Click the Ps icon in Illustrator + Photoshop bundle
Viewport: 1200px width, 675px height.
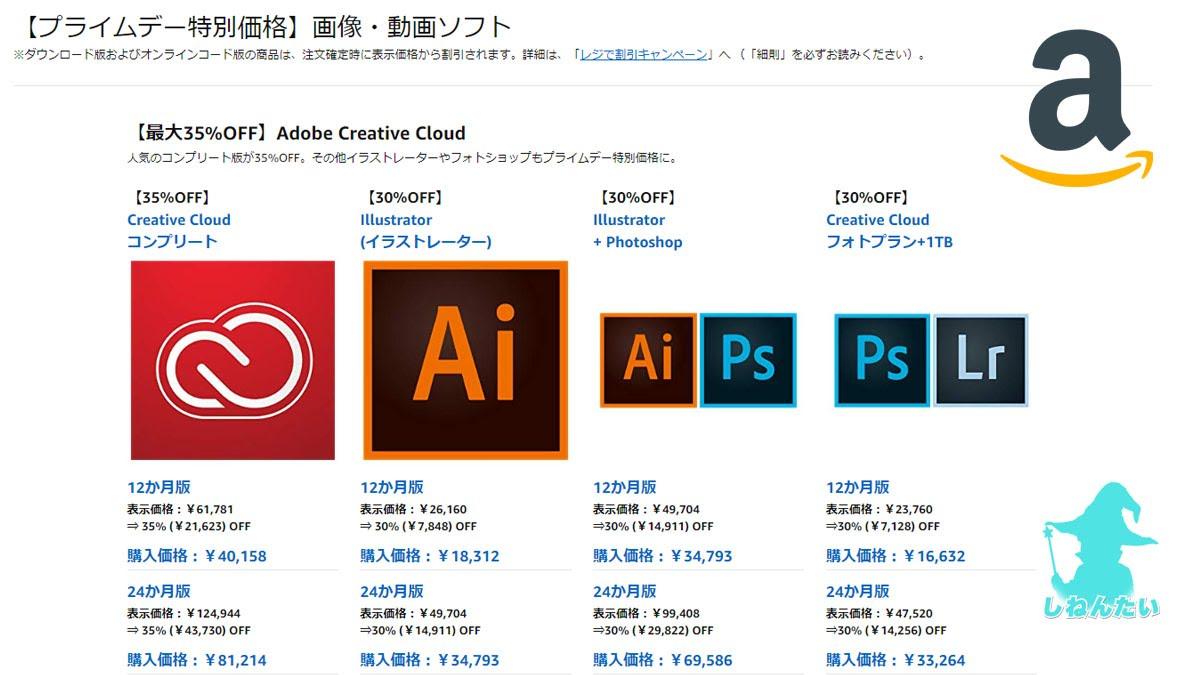[748, 360]
